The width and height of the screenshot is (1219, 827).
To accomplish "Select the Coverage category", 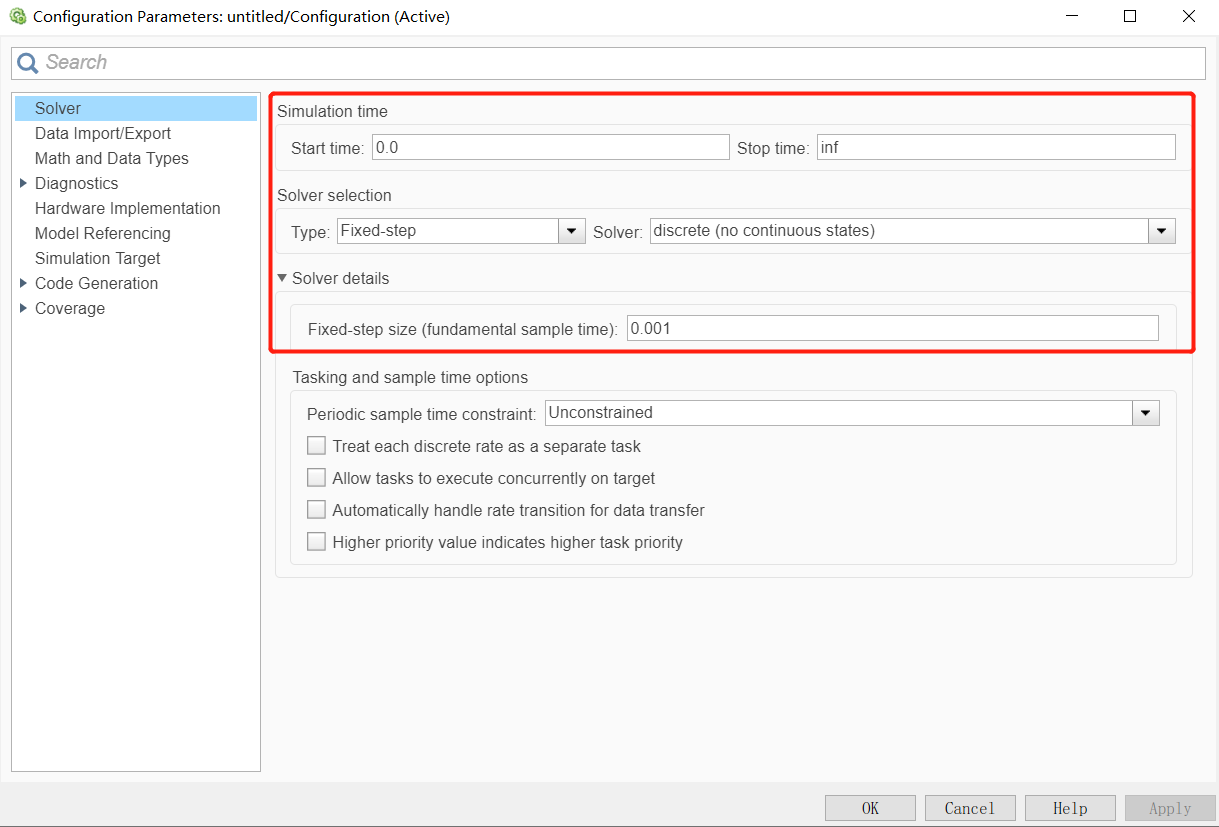I will (x=69, y=308).
